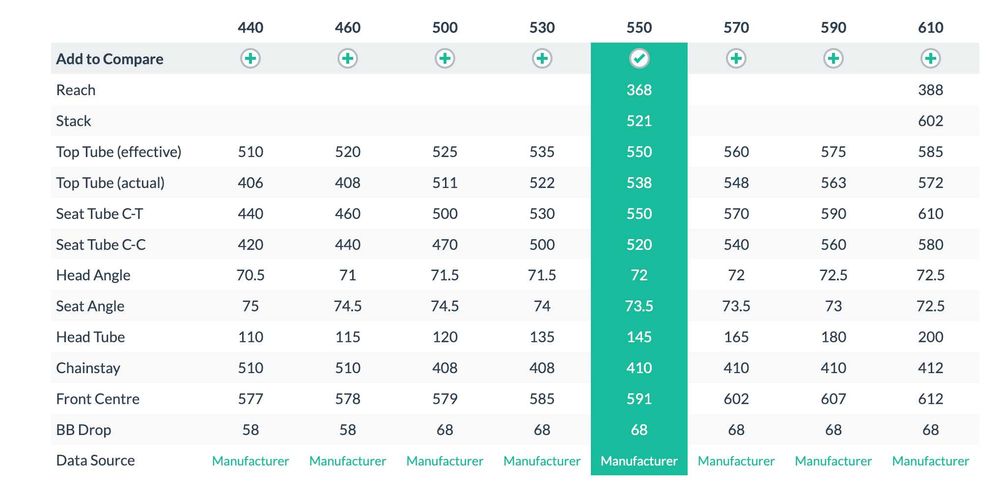Add size 500 to compare

pyautogui.click(x=444, y=59)
